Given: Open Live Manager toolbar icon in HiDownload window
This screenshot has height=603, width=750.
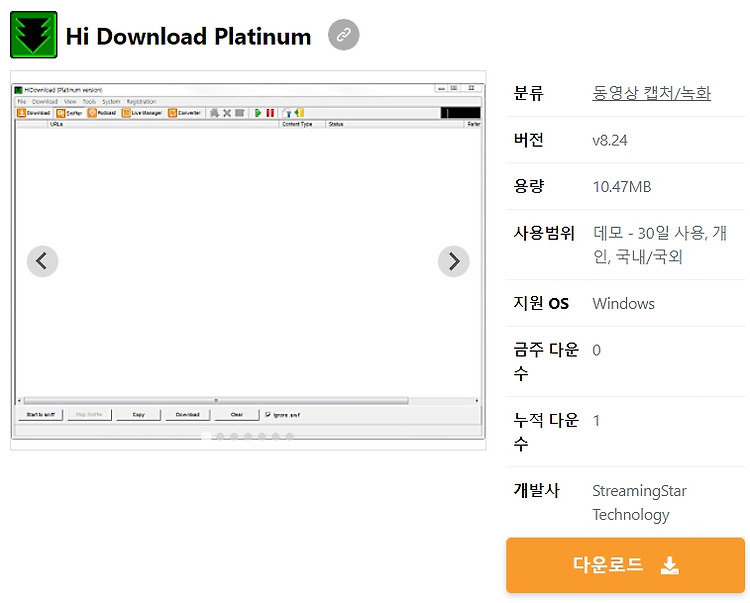Looking at the screenshot, I should tap(142, 113).
